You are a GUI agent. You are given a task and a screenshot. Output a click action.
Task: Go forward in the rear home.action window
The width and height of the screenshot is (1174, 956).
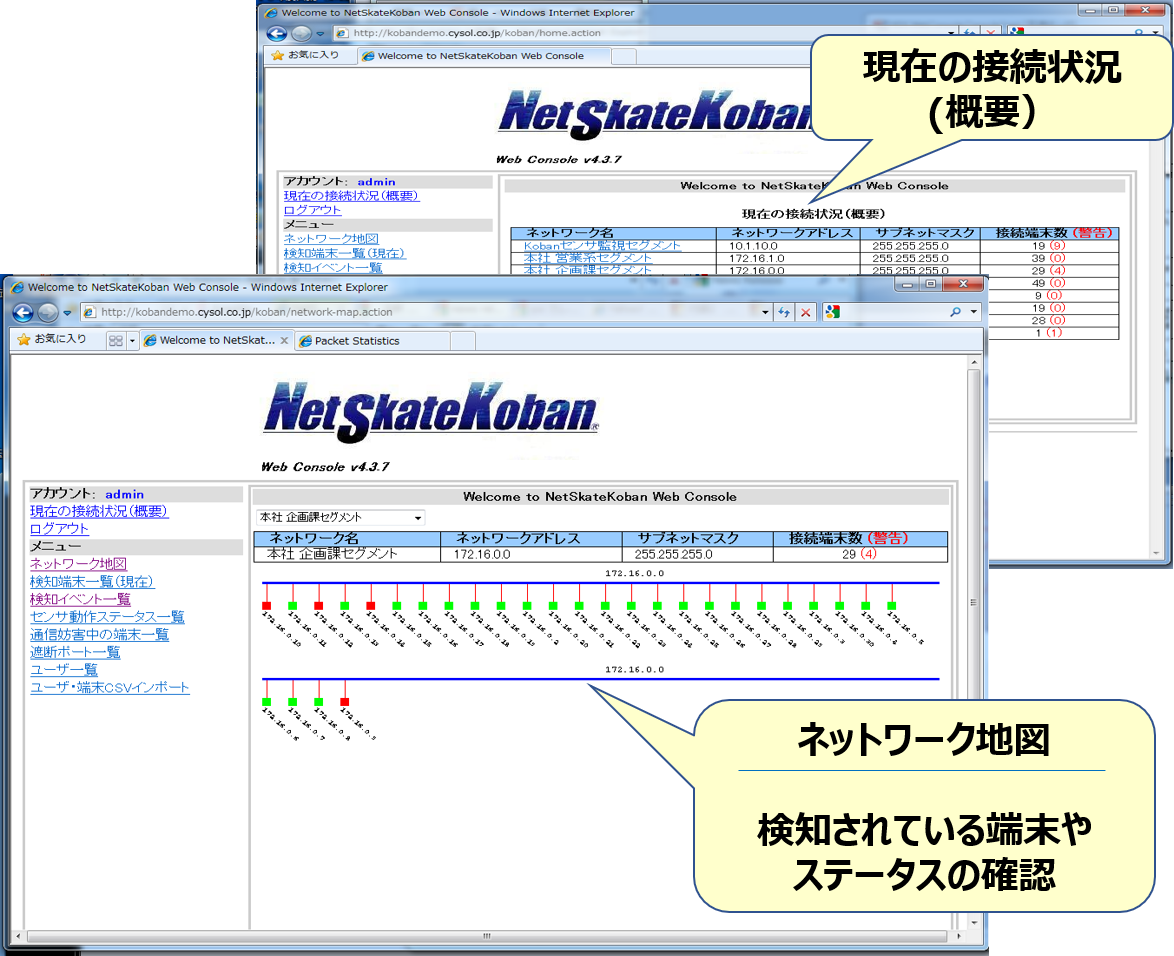coord(302,33)
